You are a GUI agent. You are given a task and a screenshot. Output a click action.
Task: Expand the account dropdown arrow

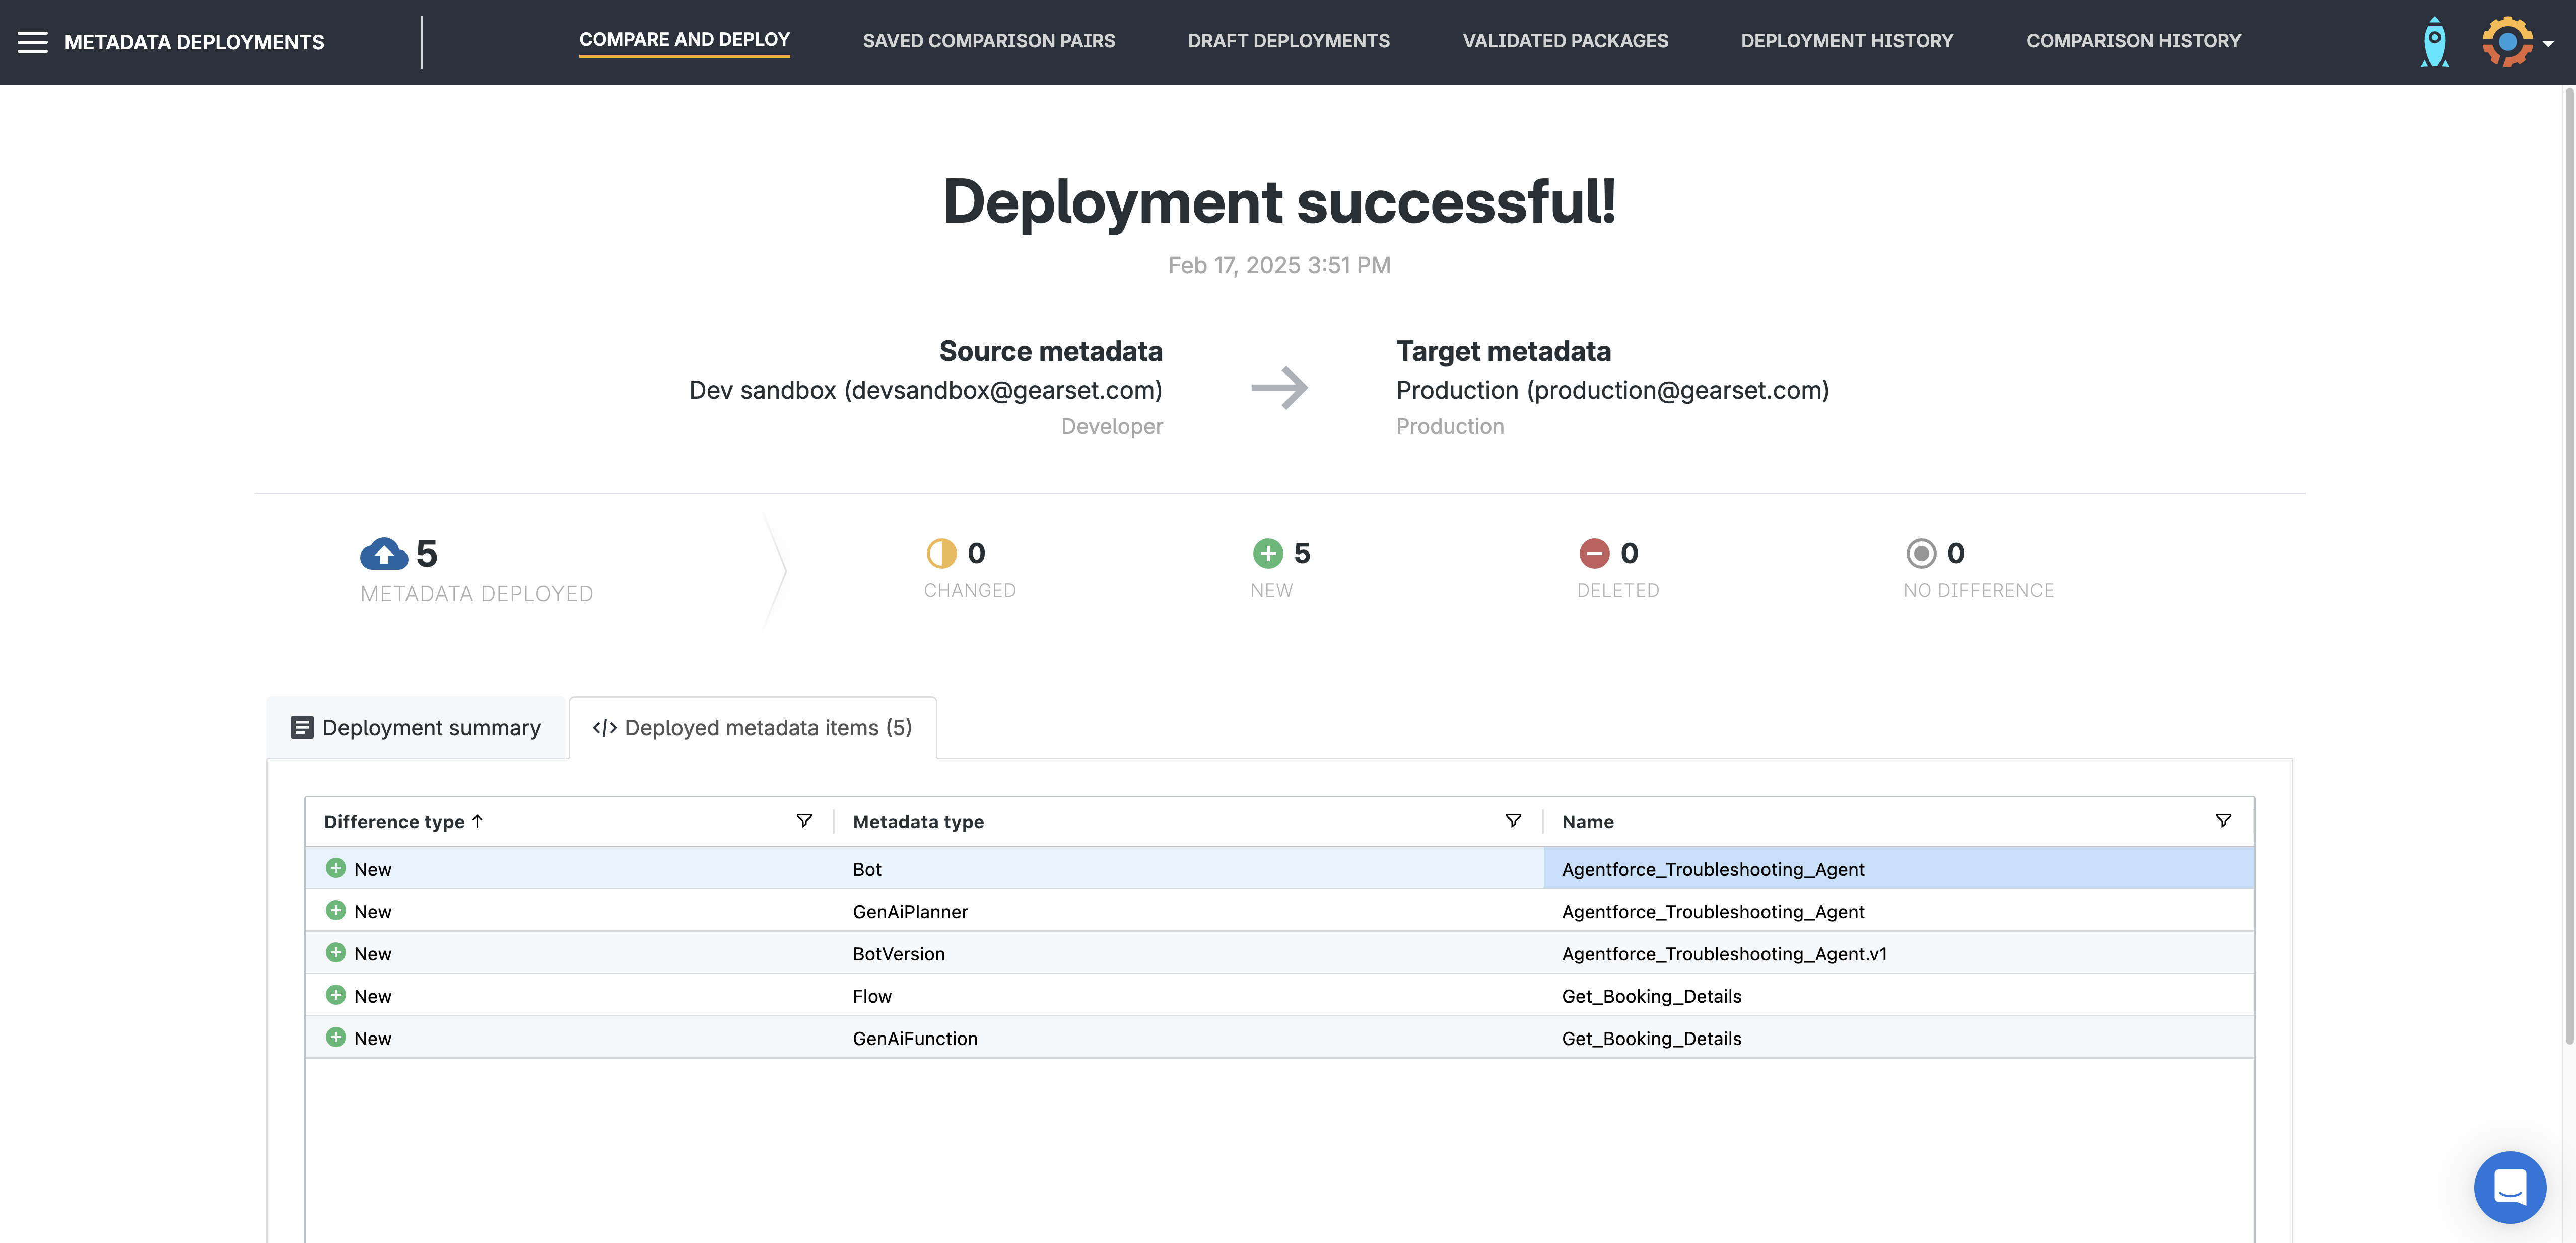click(x=2548, y=44)
